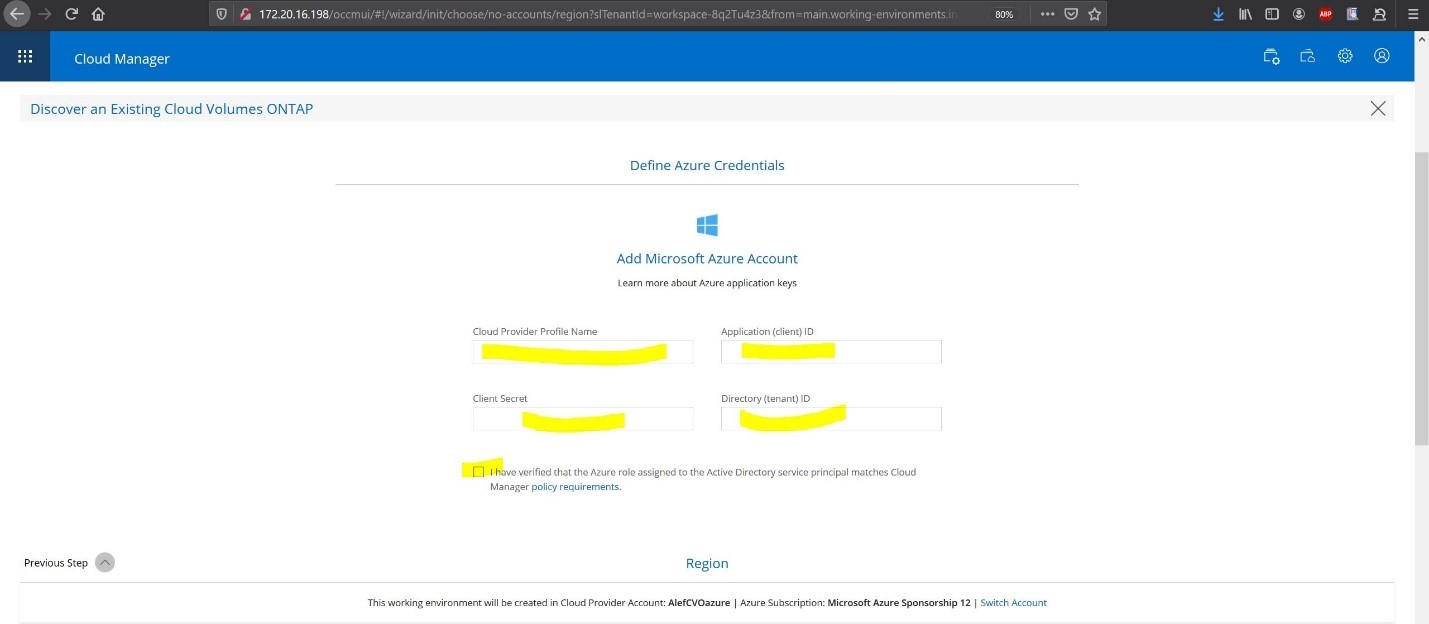The image size is (1429, 624).
Task: Click the Region section heading
Action: coord(707,563)
